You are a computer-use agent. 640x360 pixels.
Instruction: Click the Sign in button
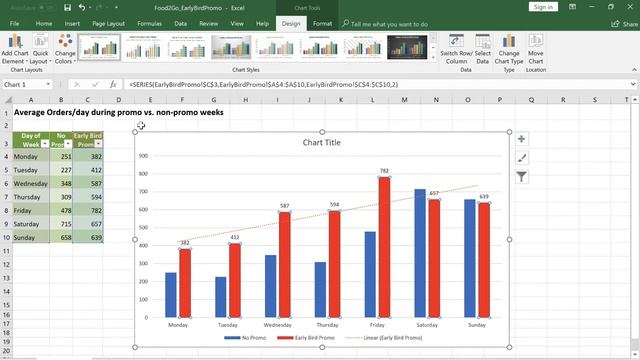point(543,7)
